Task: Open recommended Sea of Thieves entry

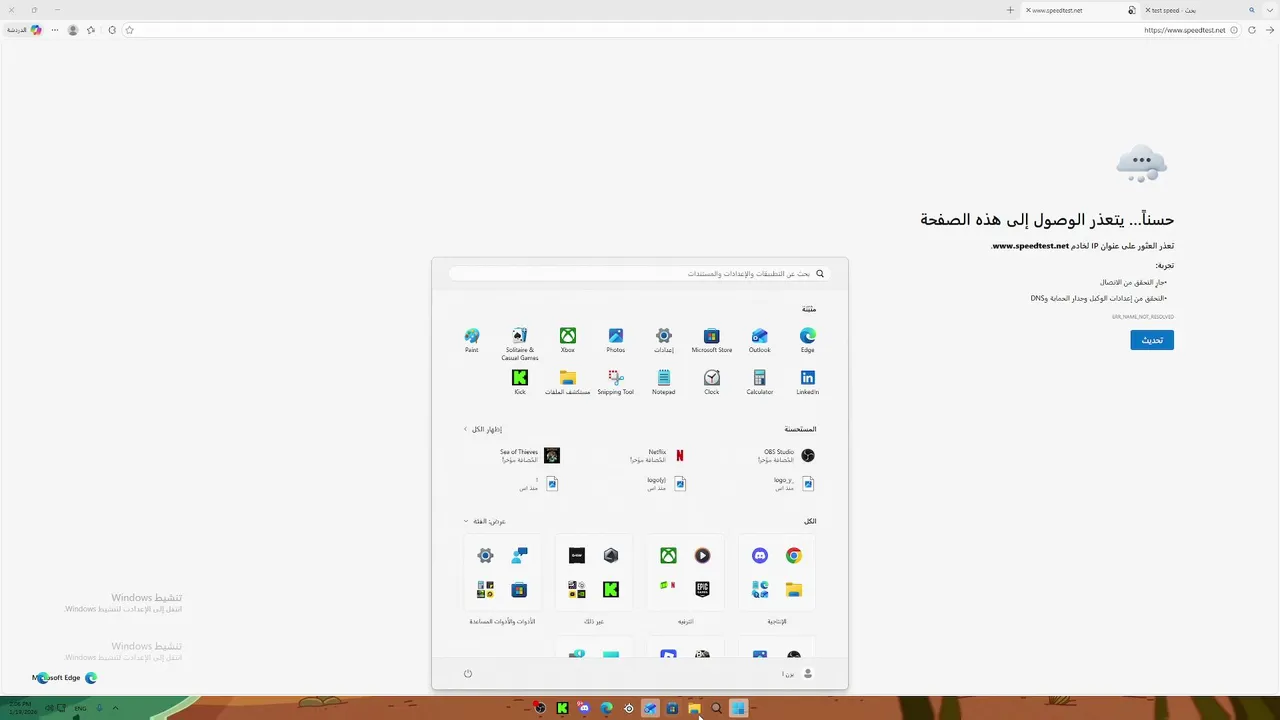Action: click(530, 455)
